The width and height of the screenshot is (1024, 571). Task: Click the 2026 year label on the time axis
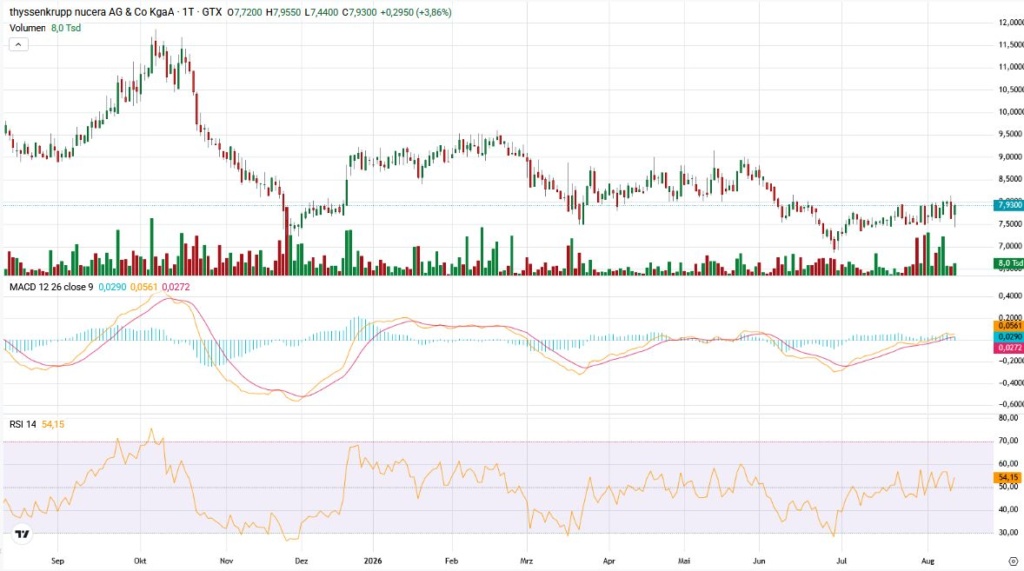(x=373, y=561)
